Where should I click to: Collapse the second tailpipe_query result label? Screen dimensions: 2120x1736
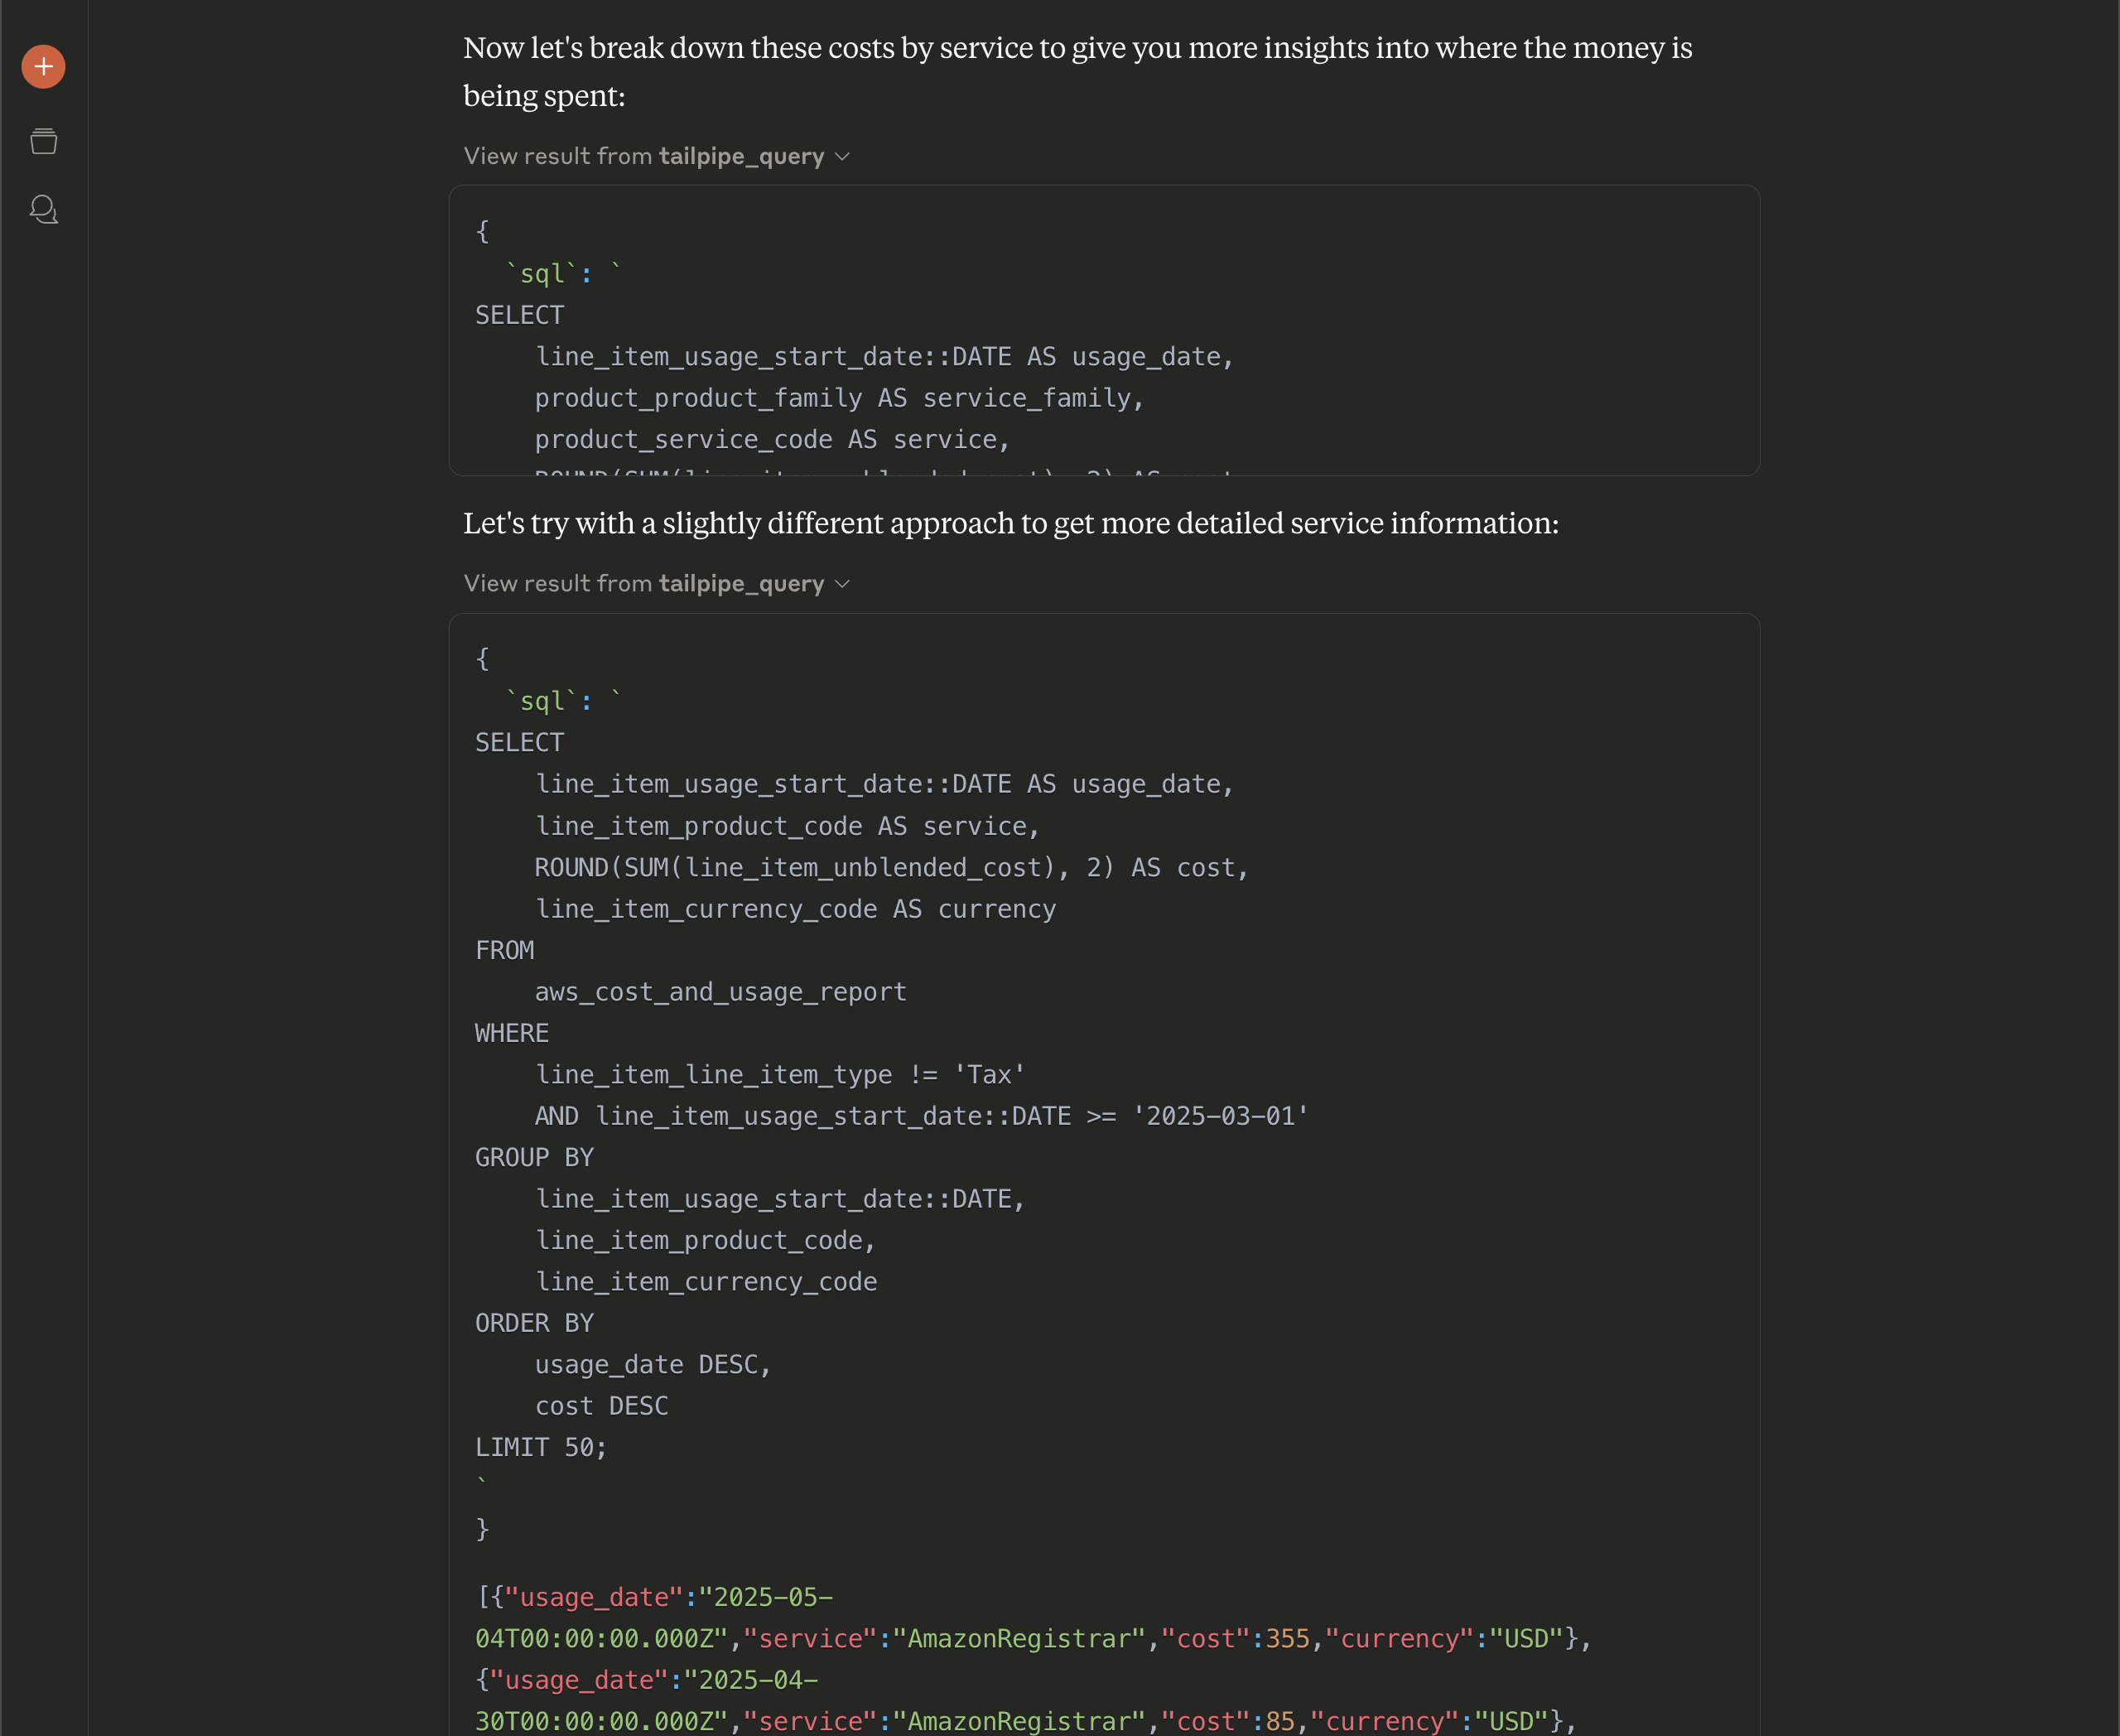coord(644,584)
